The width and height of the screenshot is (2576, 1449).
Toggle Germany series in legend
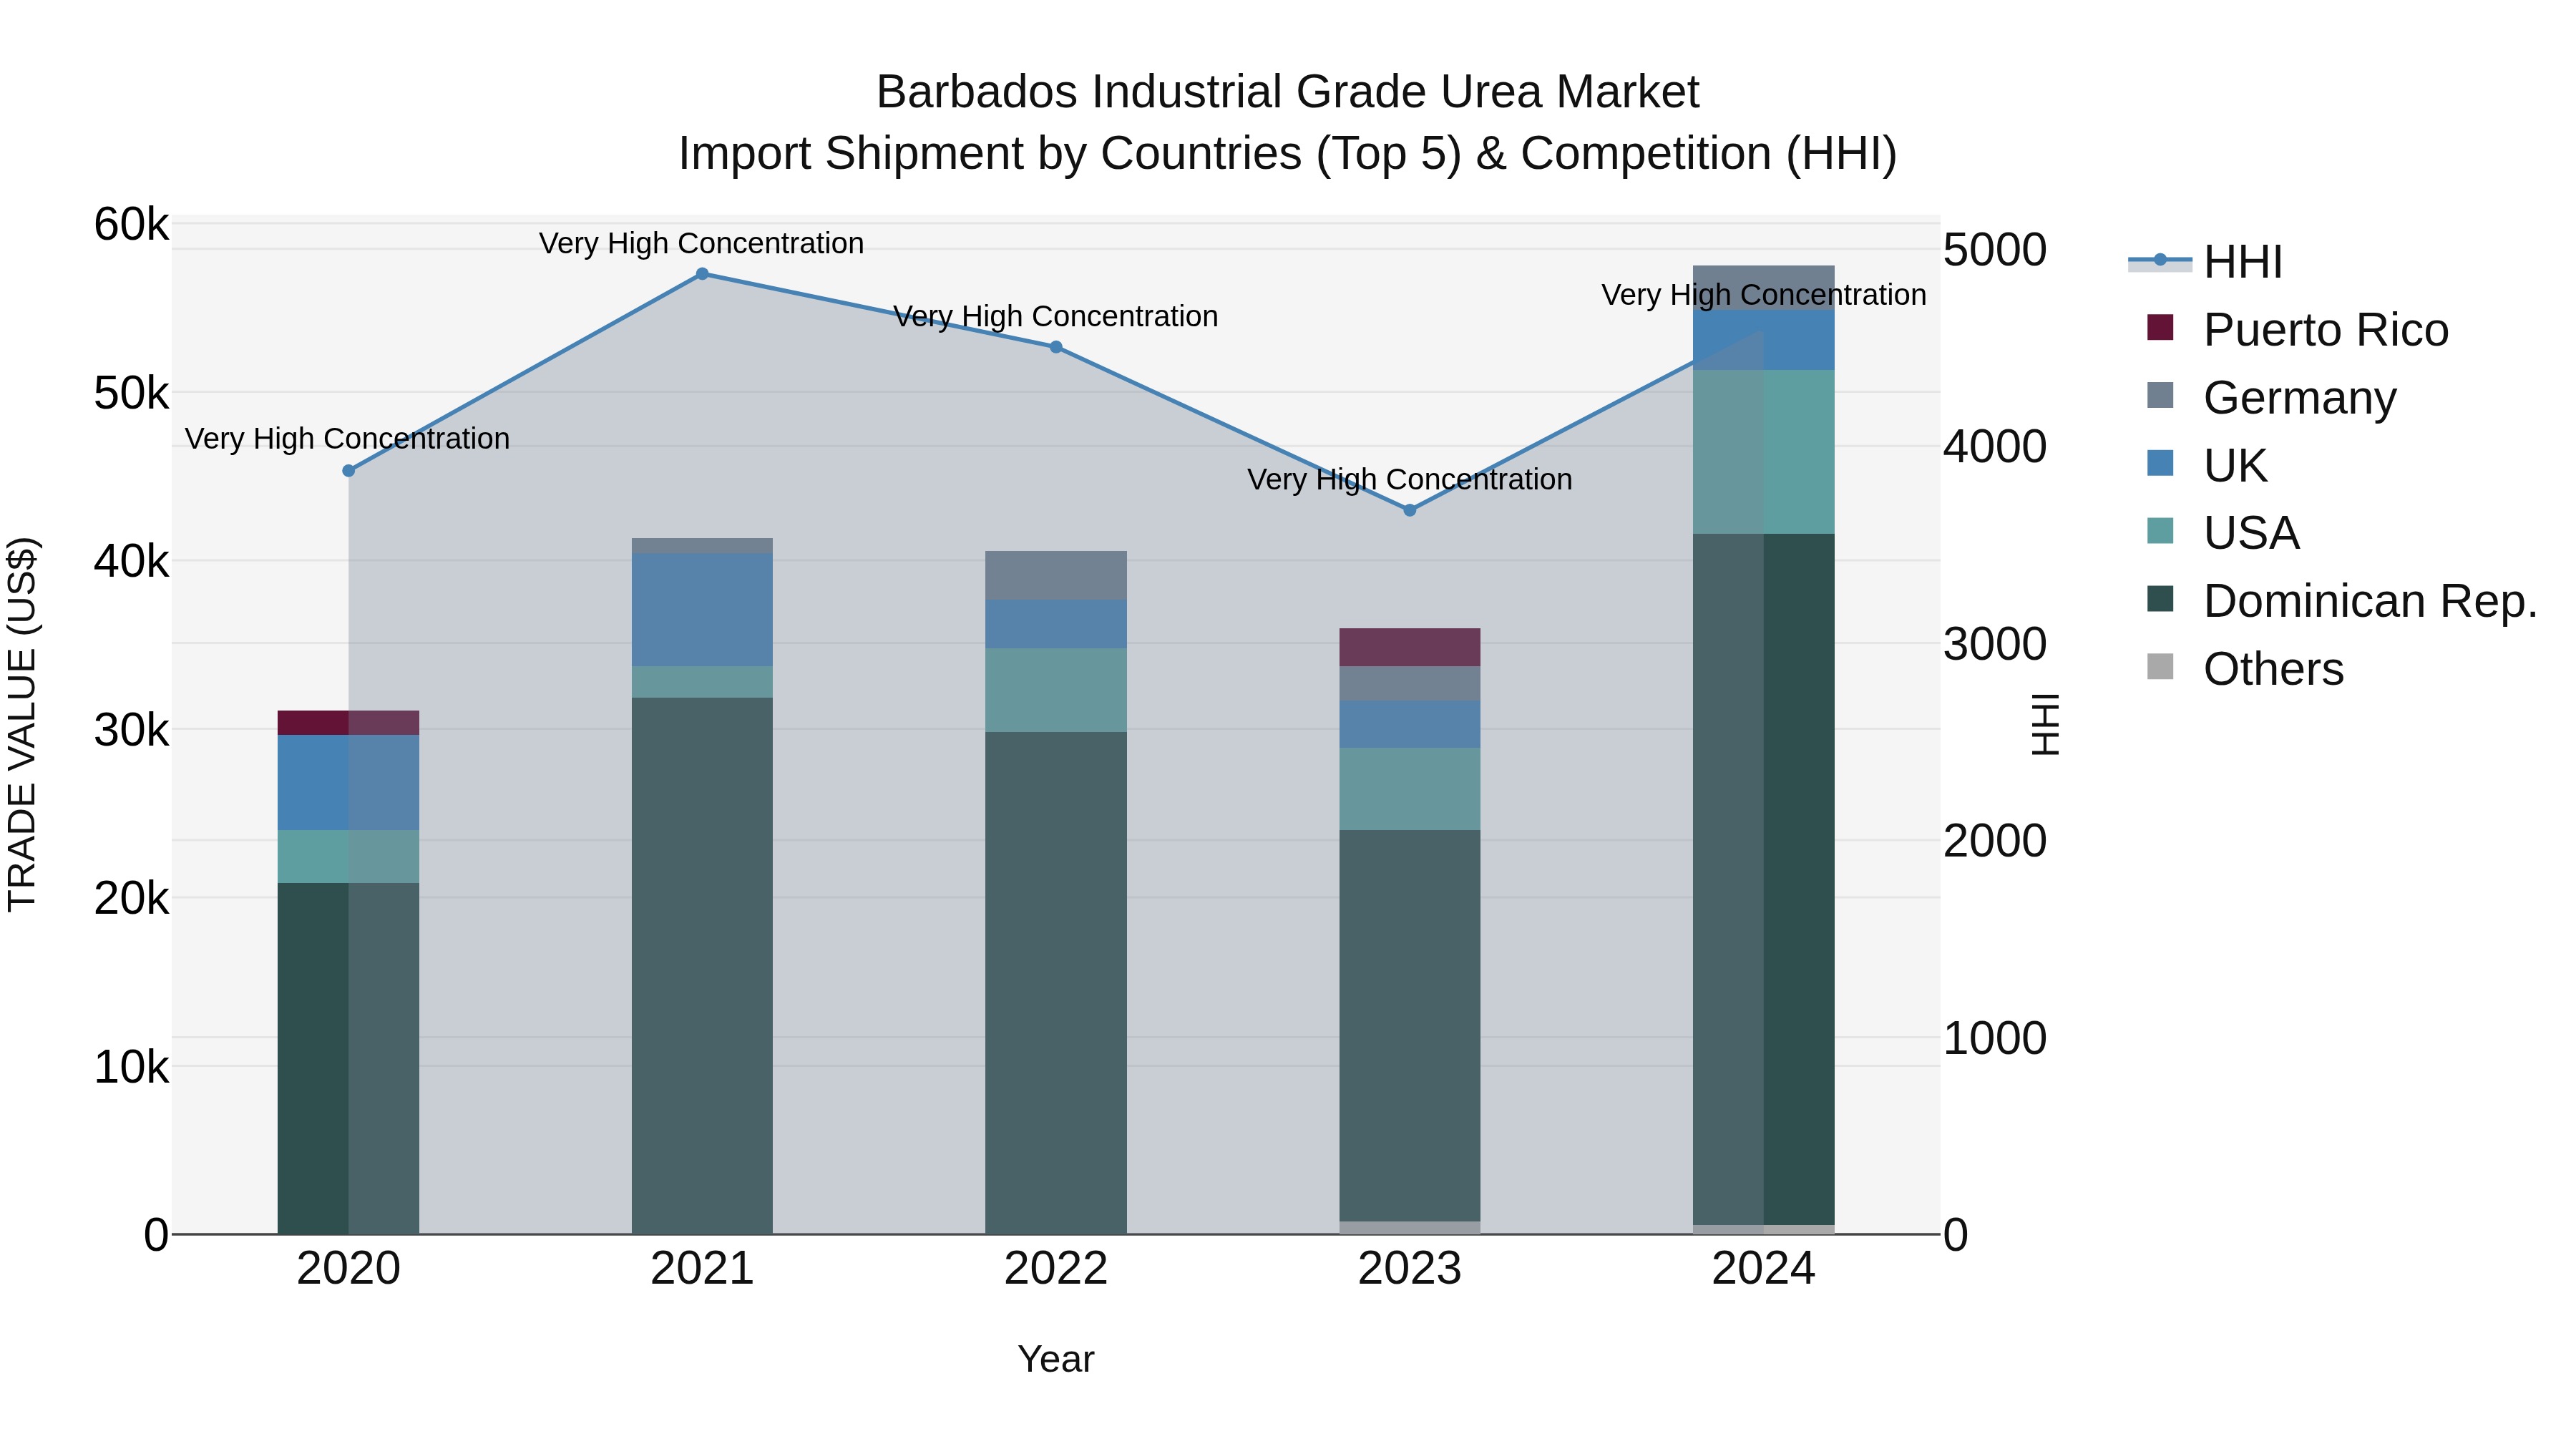point(2271,398)
